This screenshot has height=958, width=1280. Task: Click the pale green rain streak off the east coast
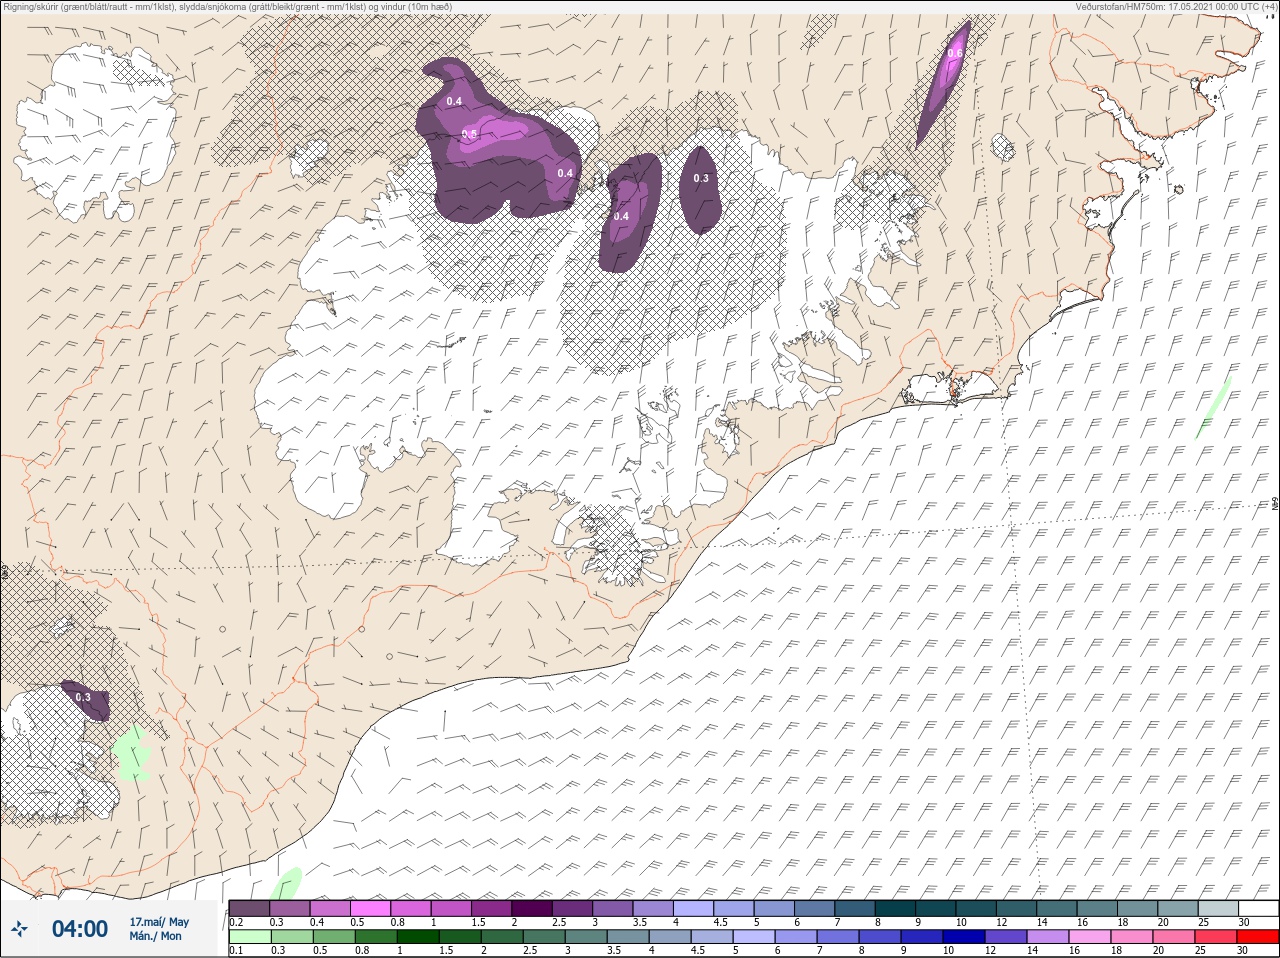tap(1214, 407)
